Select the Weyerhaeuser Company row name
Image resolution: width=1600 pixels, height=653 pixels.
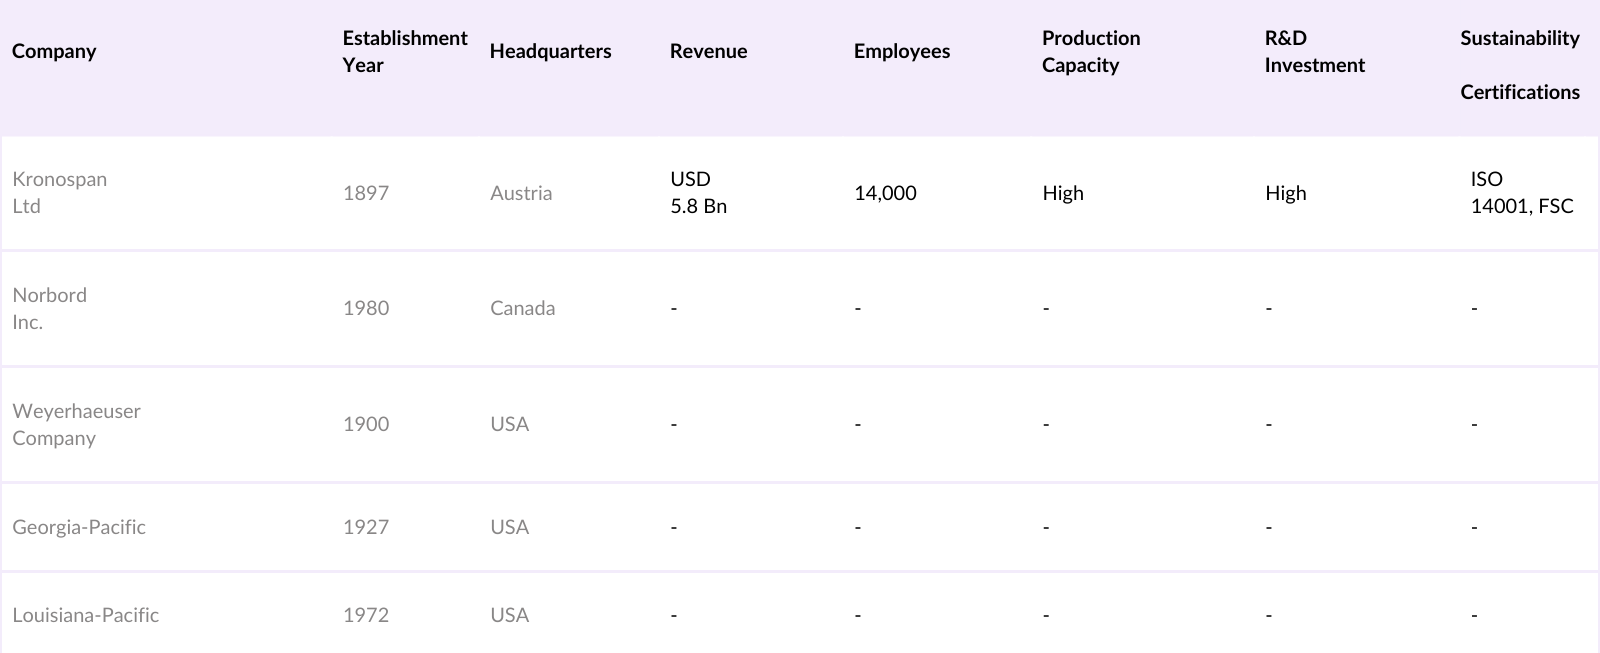coord(76,424)
